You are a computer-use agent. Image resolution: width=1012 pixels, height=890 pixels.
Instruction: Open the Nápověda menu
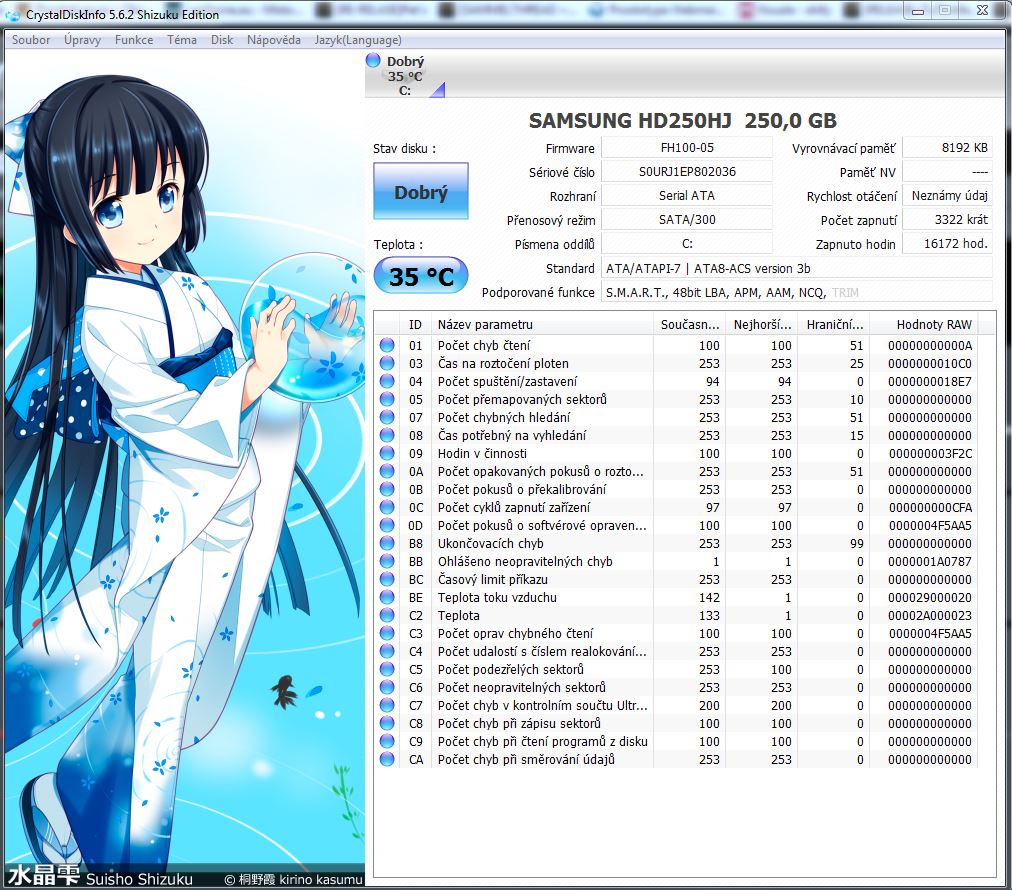click(274, 40)
